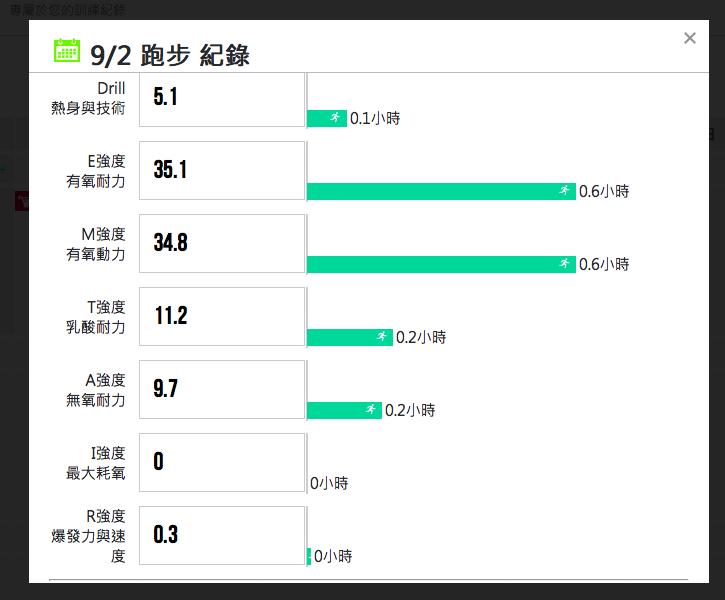Image resolution: width=725 pixels, height=600 pixels.
Task: Click the small R強度 green bar
Action: 309,556
